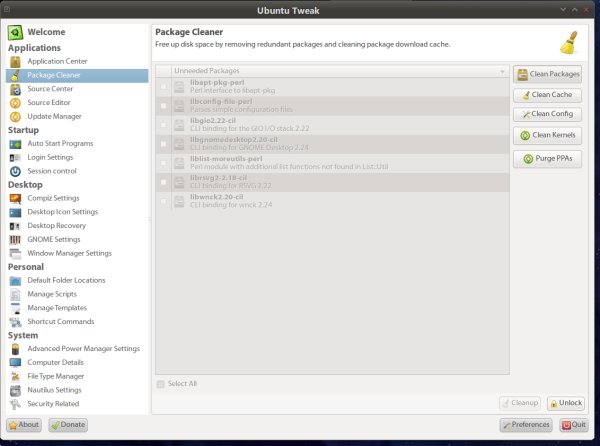The width and height of the screenshot is (600, 446).
Task: Click the Package Cleaner broom icon in sidebar
Action: coord(15,75)
